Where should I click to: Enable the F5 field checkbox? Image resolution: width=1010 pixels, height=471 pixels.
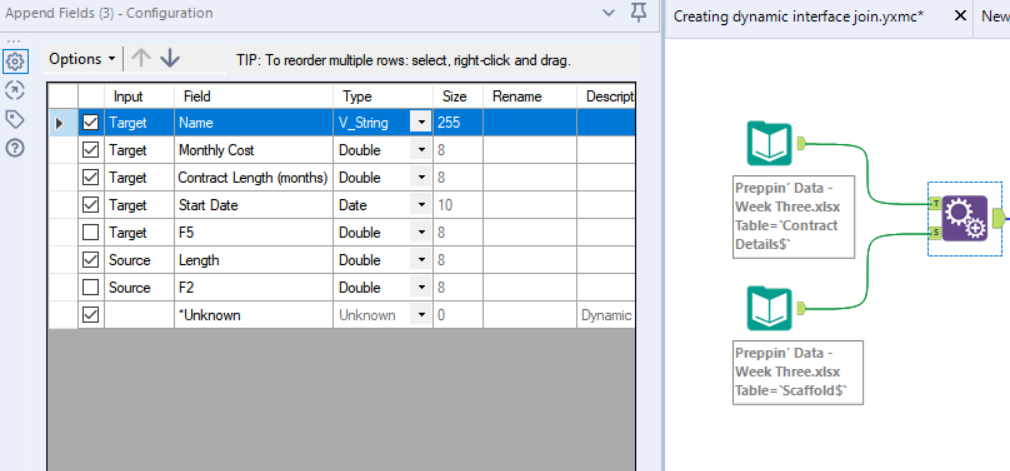pyautogui.click(x=91, y=232)
